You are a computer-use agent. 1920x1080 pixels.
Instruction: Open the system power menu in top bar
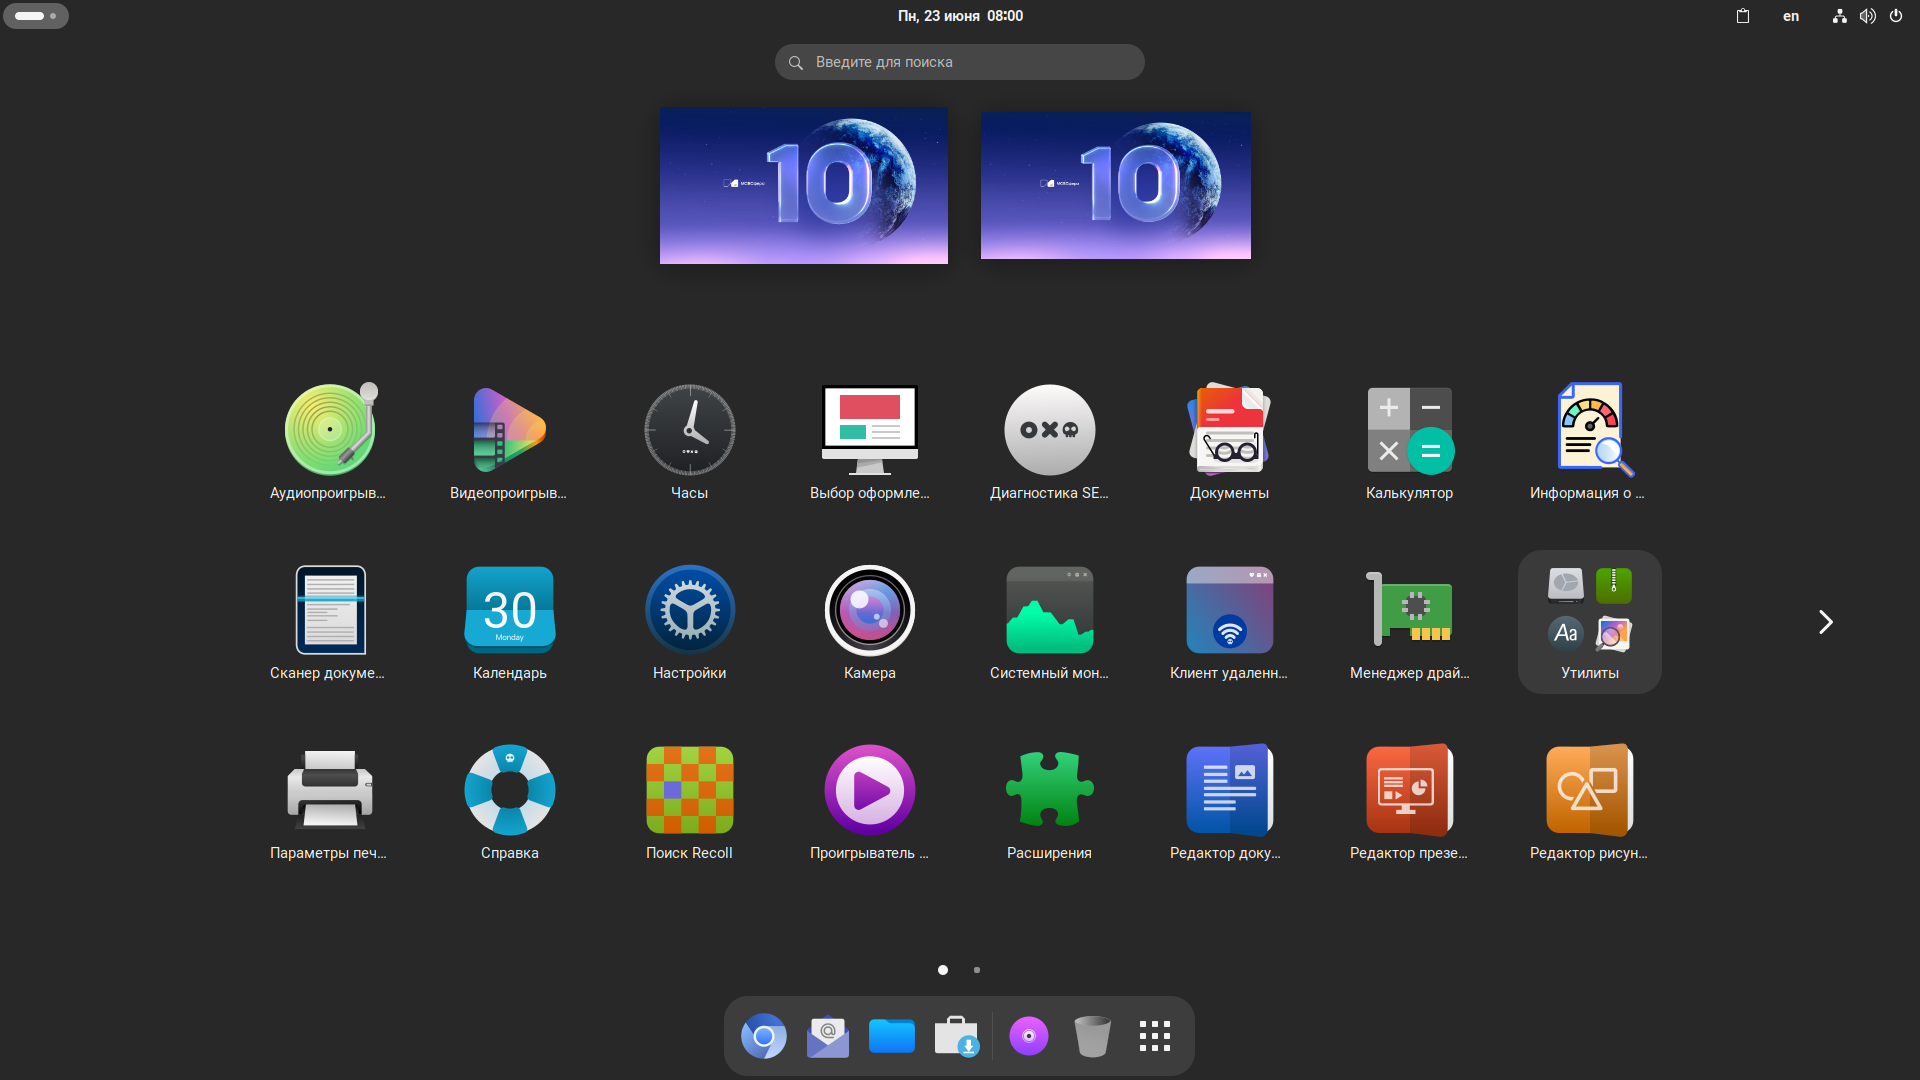click(1896, 16)
